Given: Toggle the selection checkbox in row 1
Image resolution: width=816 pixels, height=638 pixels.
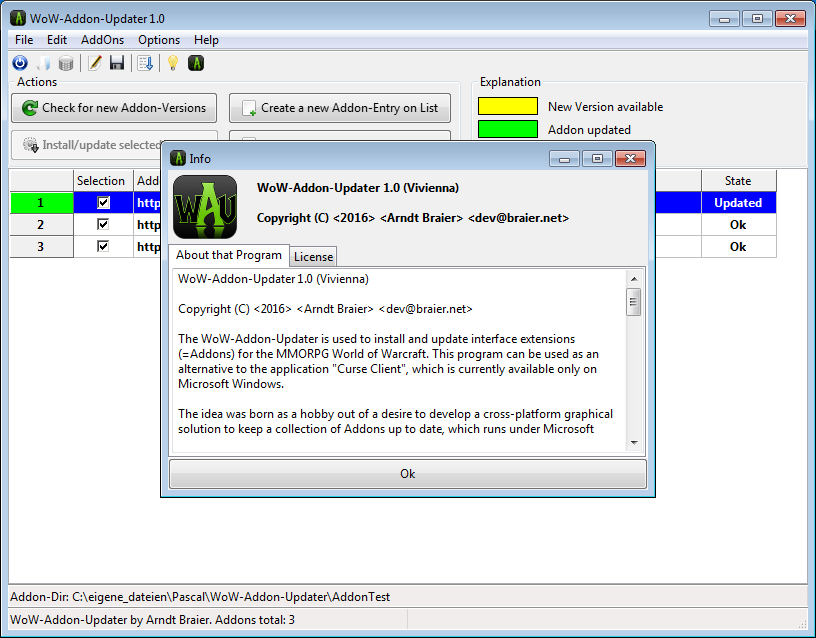Looking at the screenshot, I should (x=104, y=202).
